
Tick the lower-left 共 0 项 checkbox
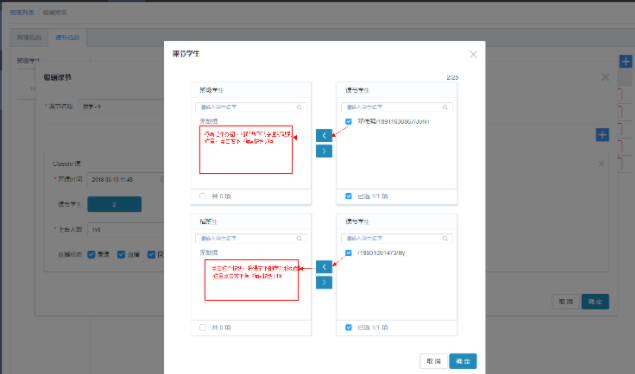tap(202, 327)
